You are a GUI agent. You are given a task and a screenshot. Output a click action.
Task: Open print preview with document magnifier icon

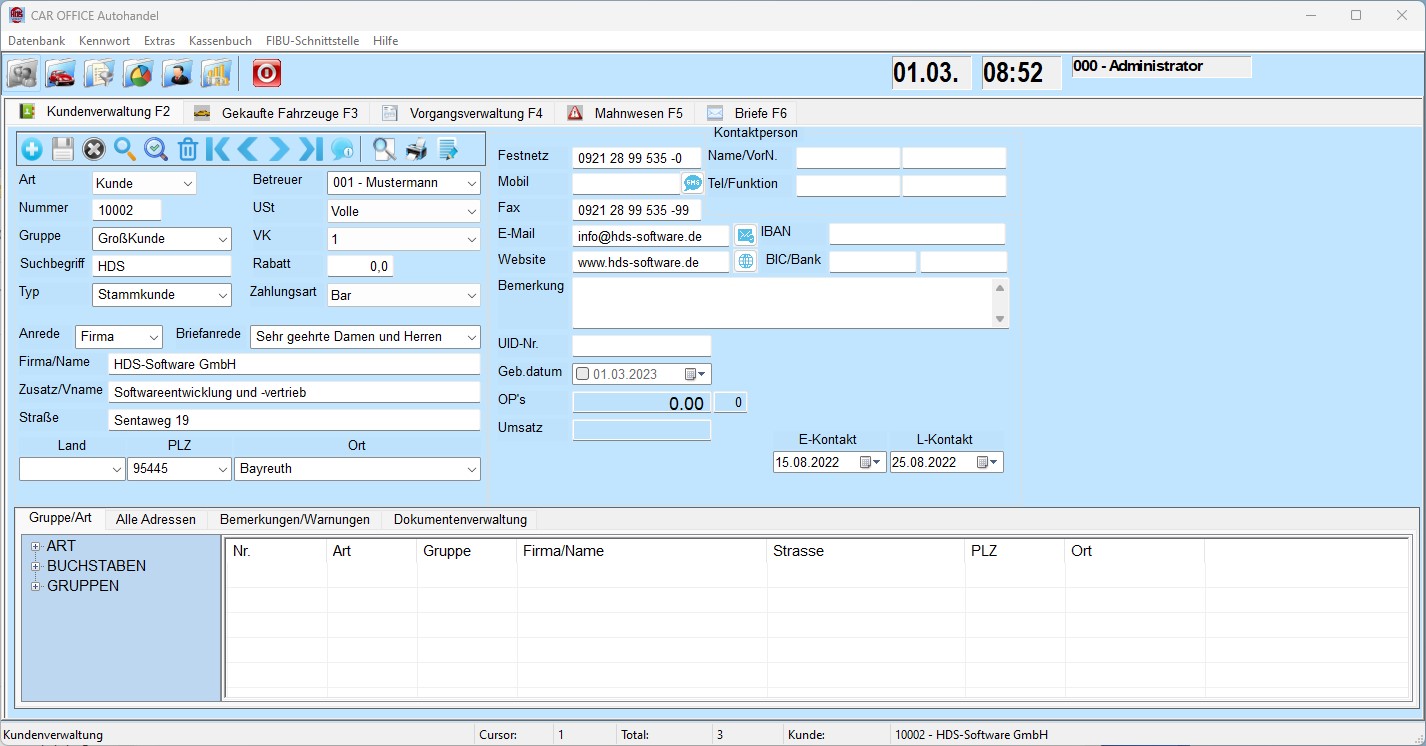point(384,150)
